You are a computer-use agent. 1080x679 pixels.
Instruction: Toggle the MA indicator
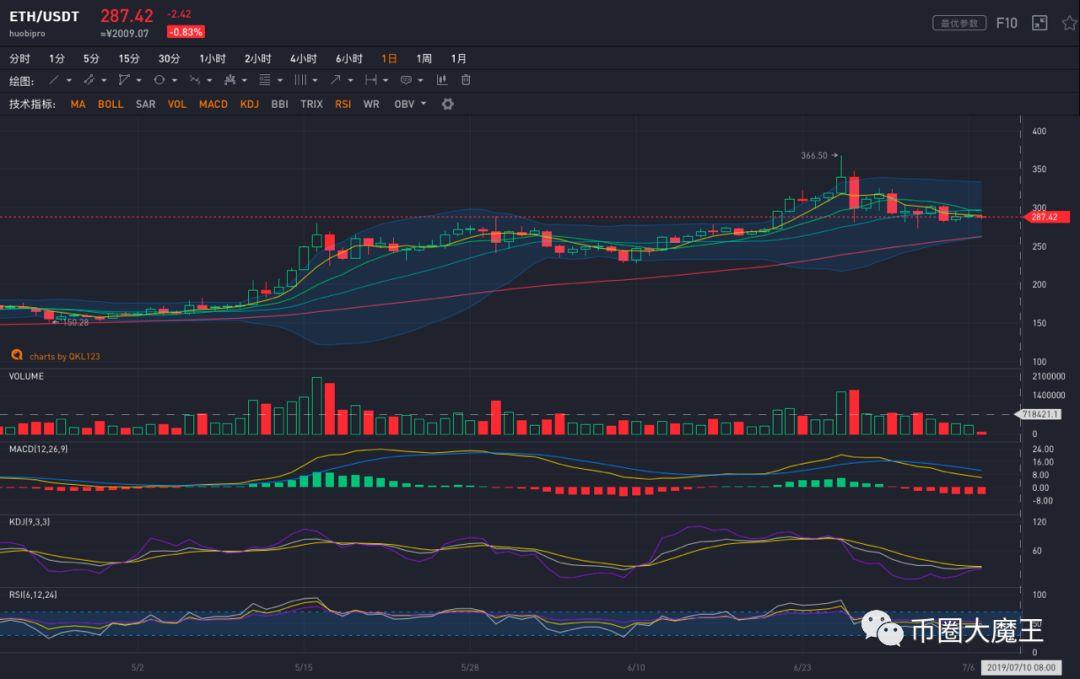78,104
